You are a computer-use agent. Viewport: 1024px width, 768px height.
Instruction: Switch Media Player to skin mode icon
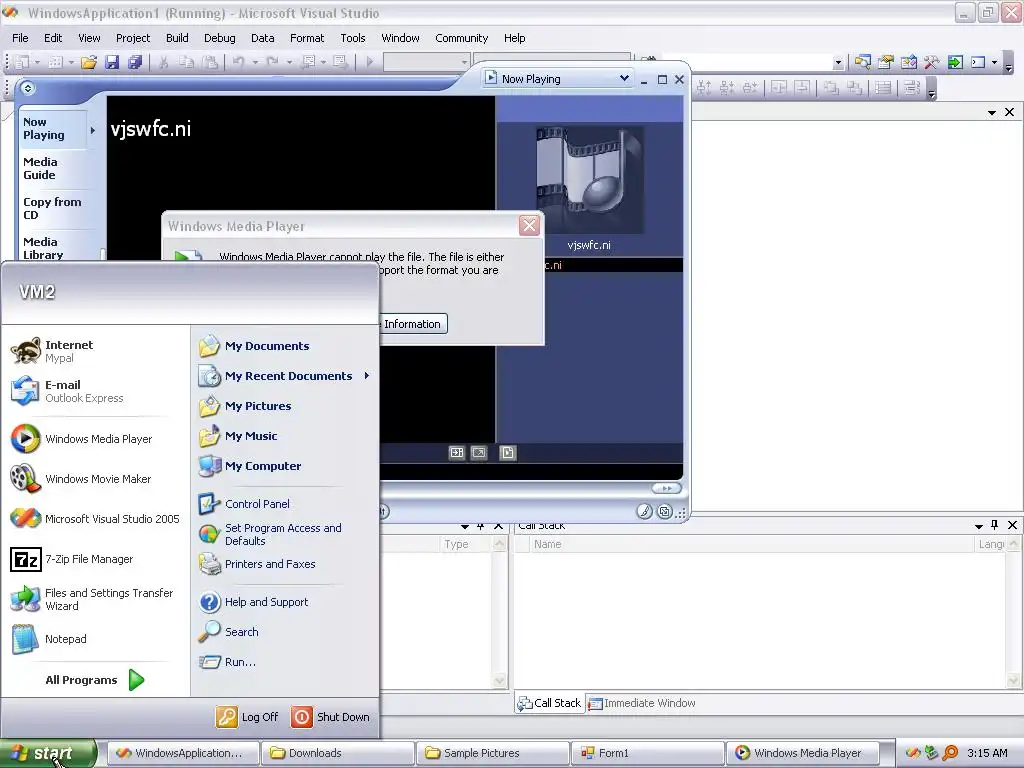point(665,511)
